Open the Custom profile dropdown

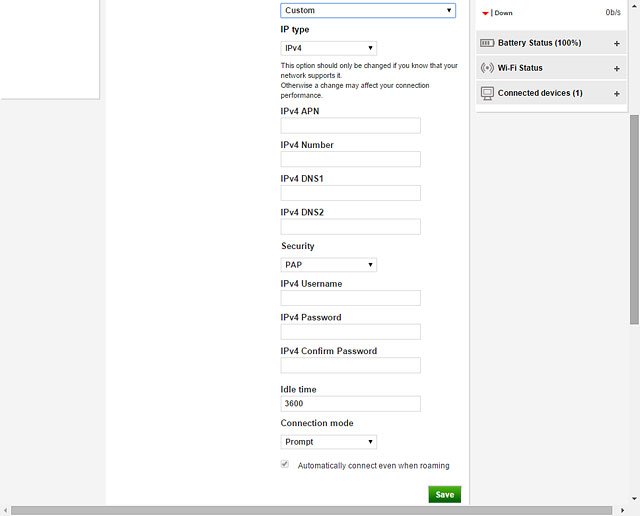(x=367, y=10)
